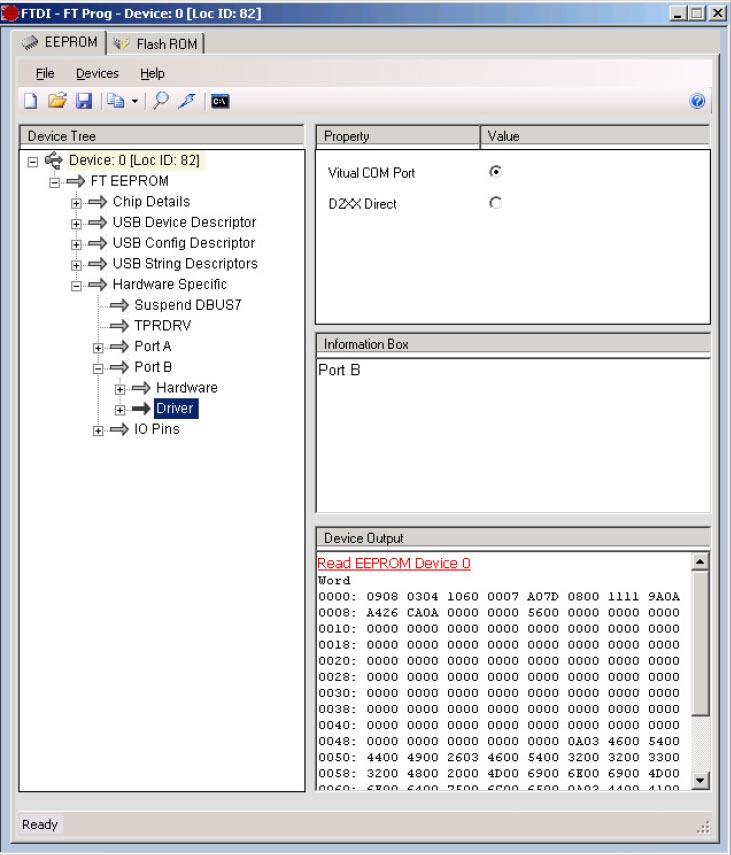The width and height of the screenshot is (731, 855).
Task: Select the Port A tree item
Action: [x=153, y=347]
